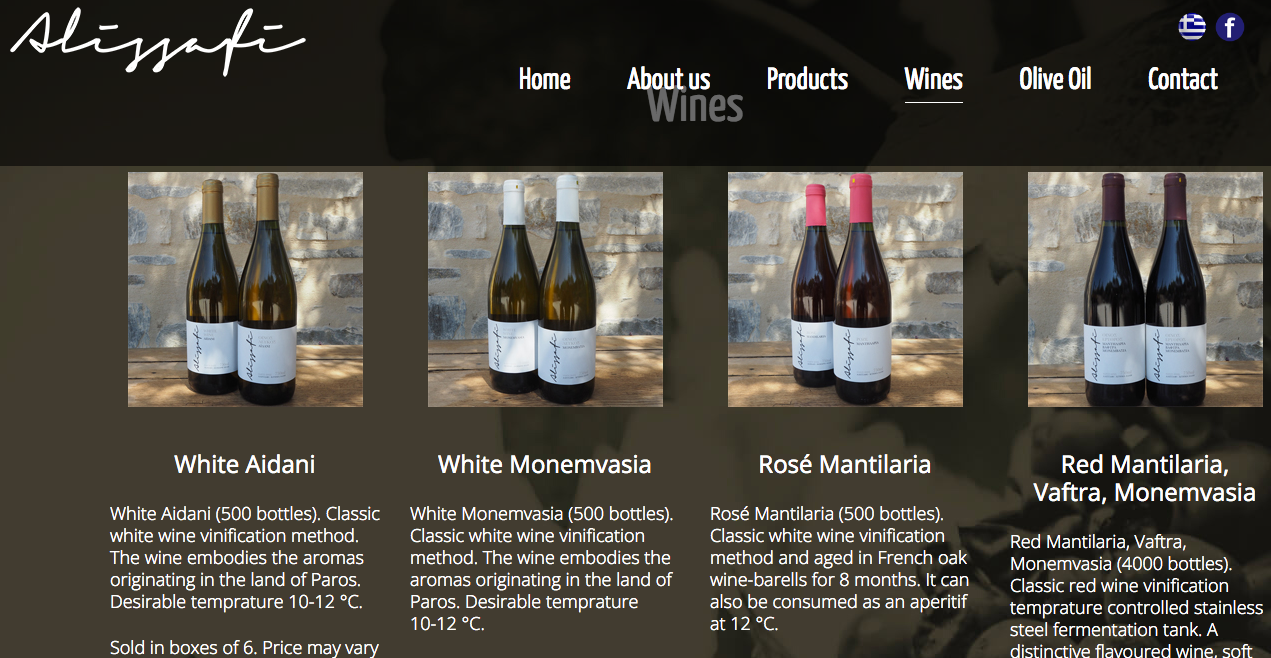This screenshot has height=658, width=1271.
Task: Click the White Aidani bottles photo
Action: pos(245,290)
